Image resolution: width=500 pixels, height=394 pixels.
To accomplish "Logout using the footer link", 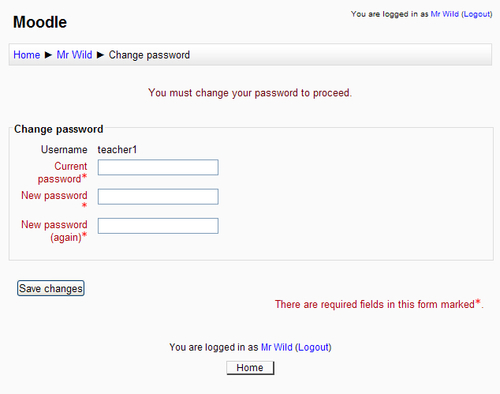I will pos(314,347).
